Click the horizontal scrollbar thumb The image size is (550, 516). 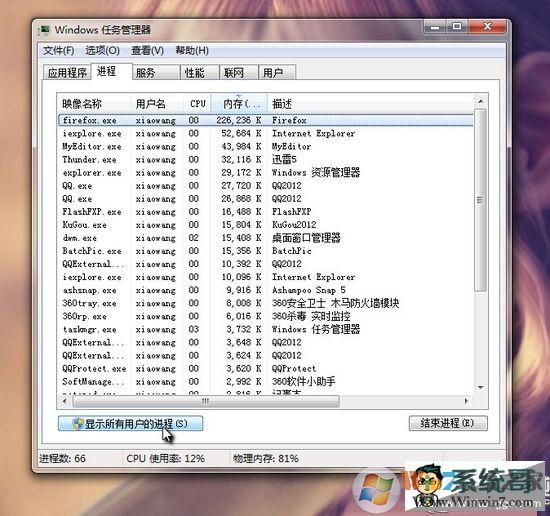point(206,401)
